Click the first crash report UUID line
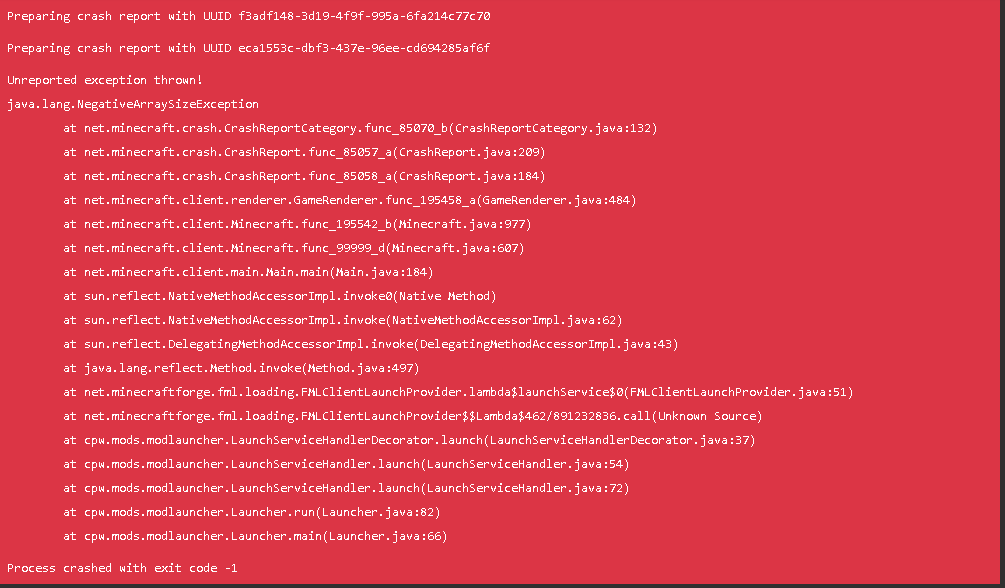The height and width of the screenshot is (588, 1005). pyautogui.click(x=248, y=16)
